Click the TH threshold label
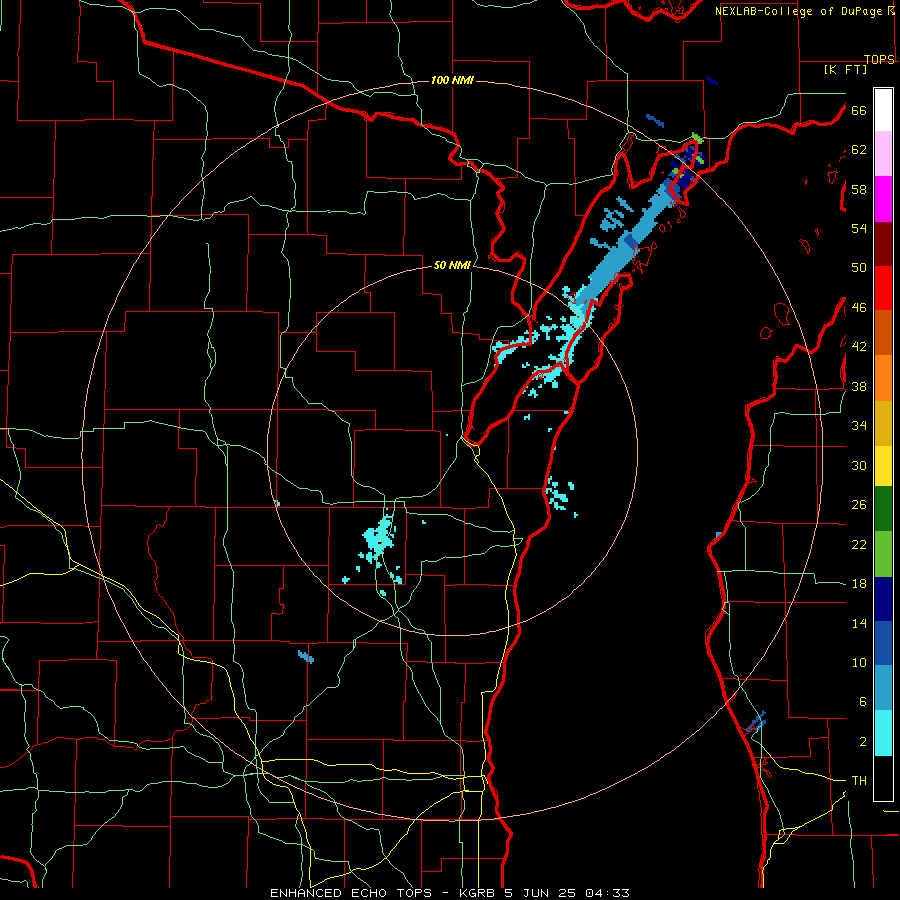This screenshot has height=900, width=900. (859, 781)
